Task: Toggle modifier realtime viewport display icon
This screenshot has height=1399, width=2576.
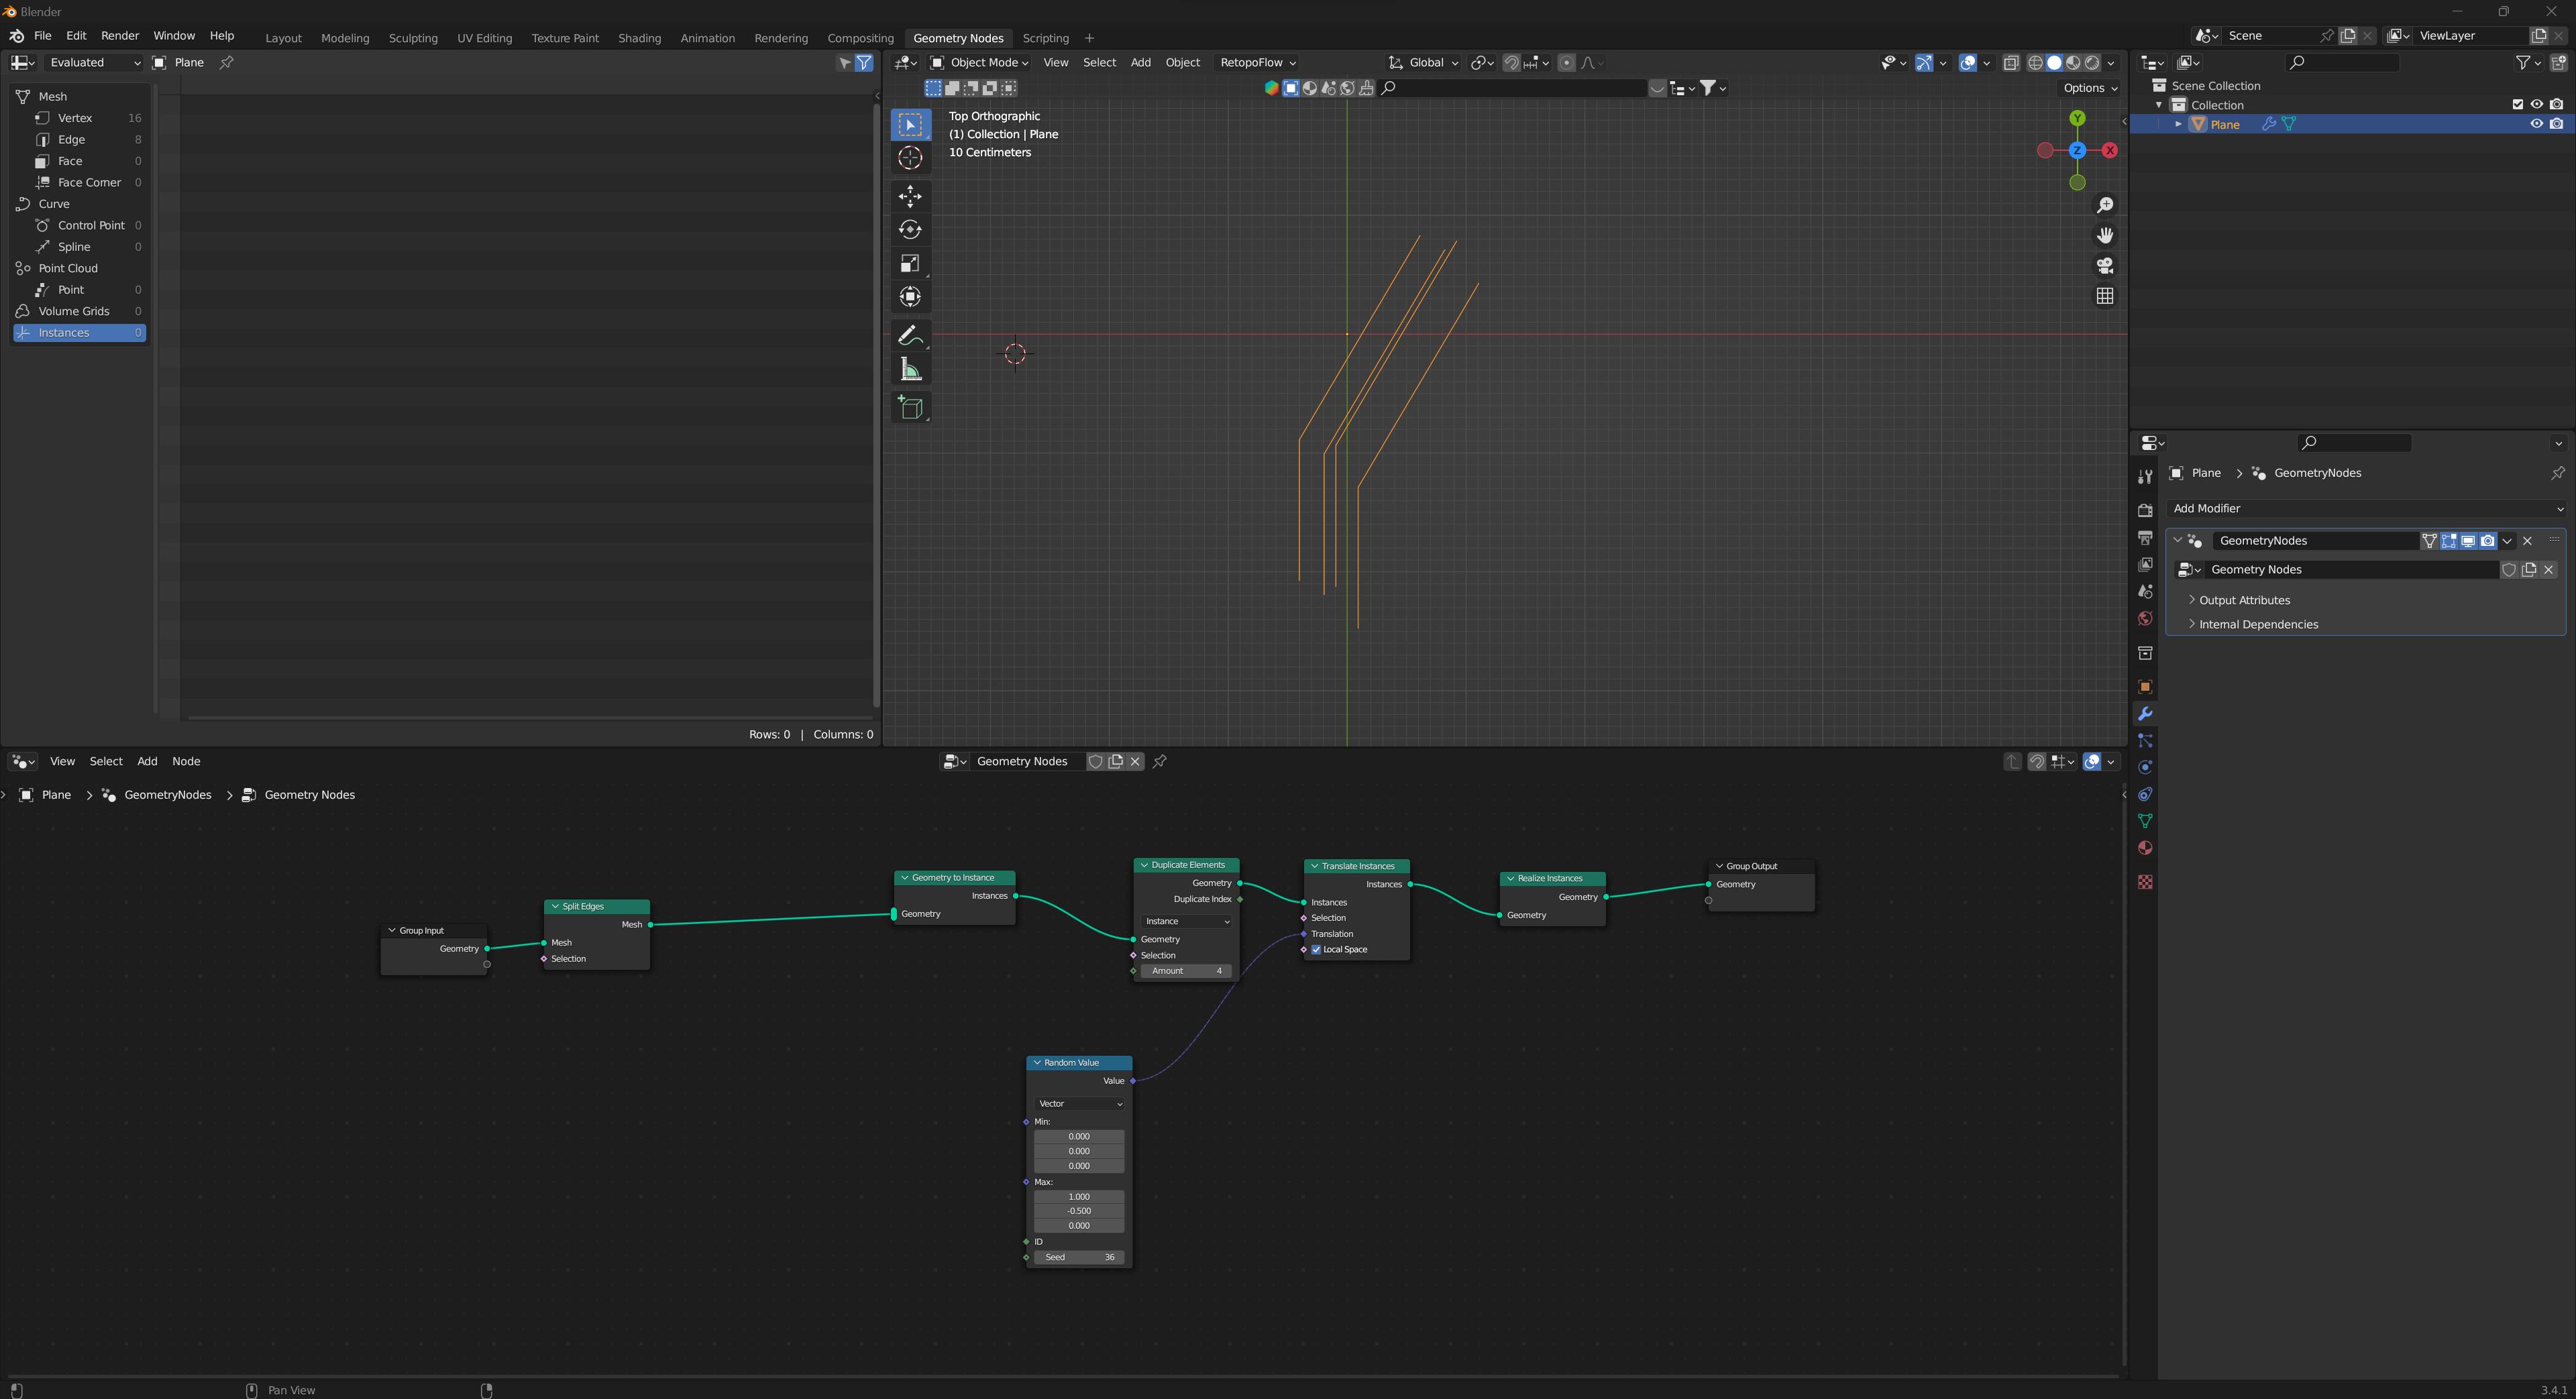Action: click(2468, 541)
